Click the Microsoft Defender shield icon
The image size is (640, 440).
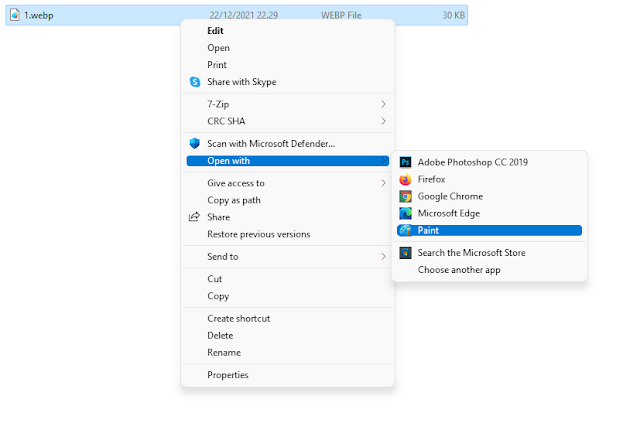pyautogui.click(x=195, y=143)
